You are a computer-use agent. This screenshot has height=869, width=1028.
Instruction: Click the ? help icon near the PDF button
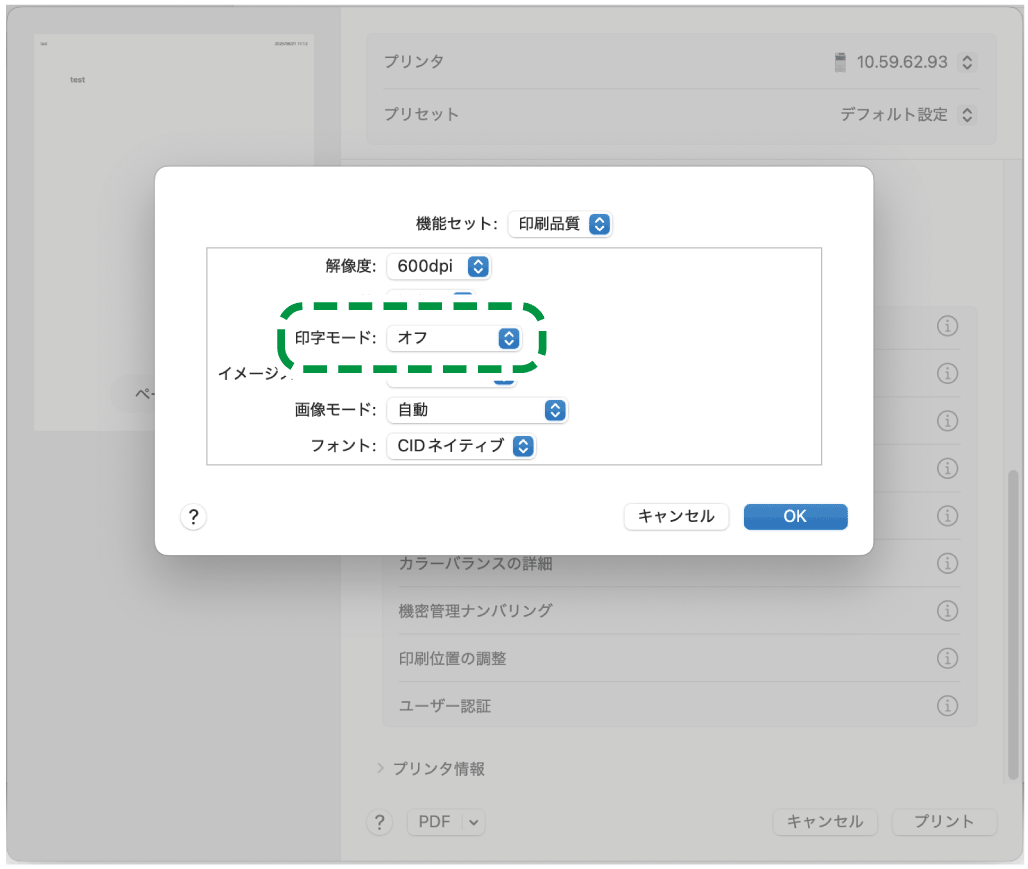(x=379, y=822)
